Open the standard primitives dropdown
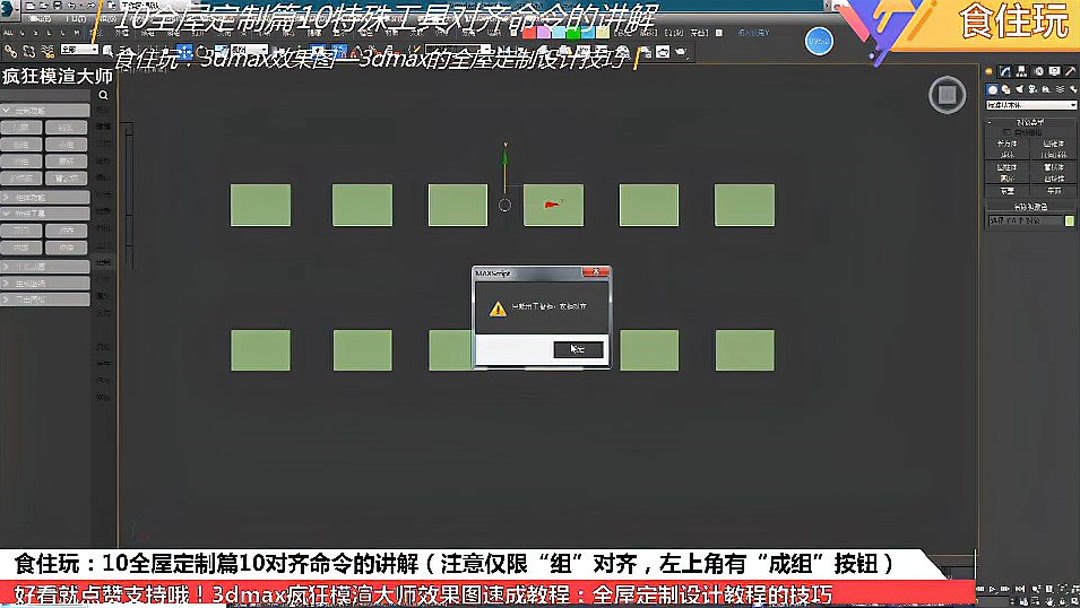The height and width of the screenshot is (608, 1080). click(1030, 104)
